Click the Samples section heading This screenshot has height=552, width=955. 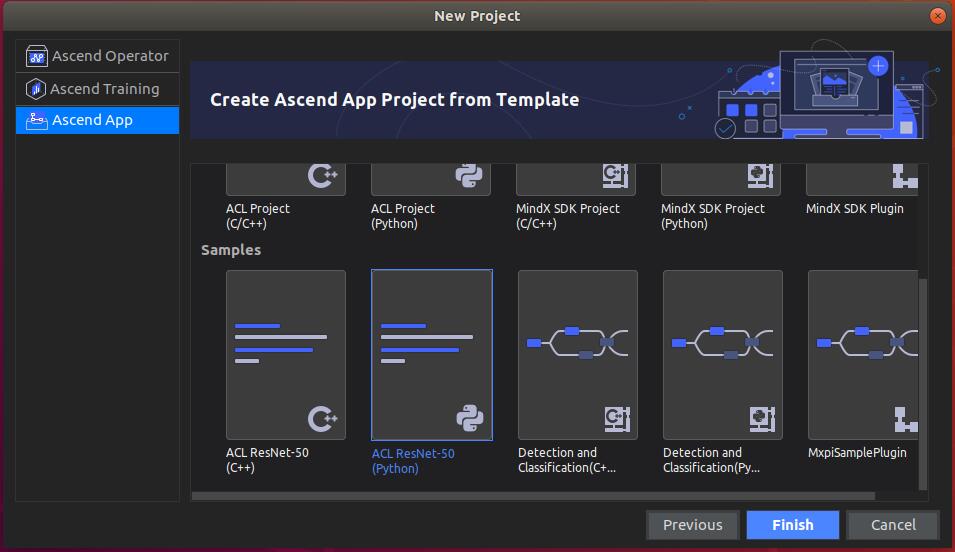pos(231,250)
